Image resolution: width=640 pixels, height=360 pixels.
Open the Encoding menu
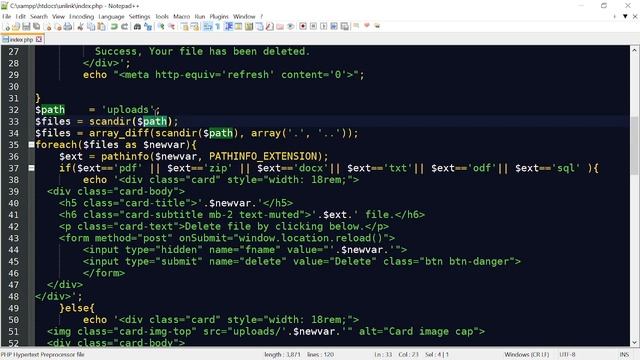[82, 16]
